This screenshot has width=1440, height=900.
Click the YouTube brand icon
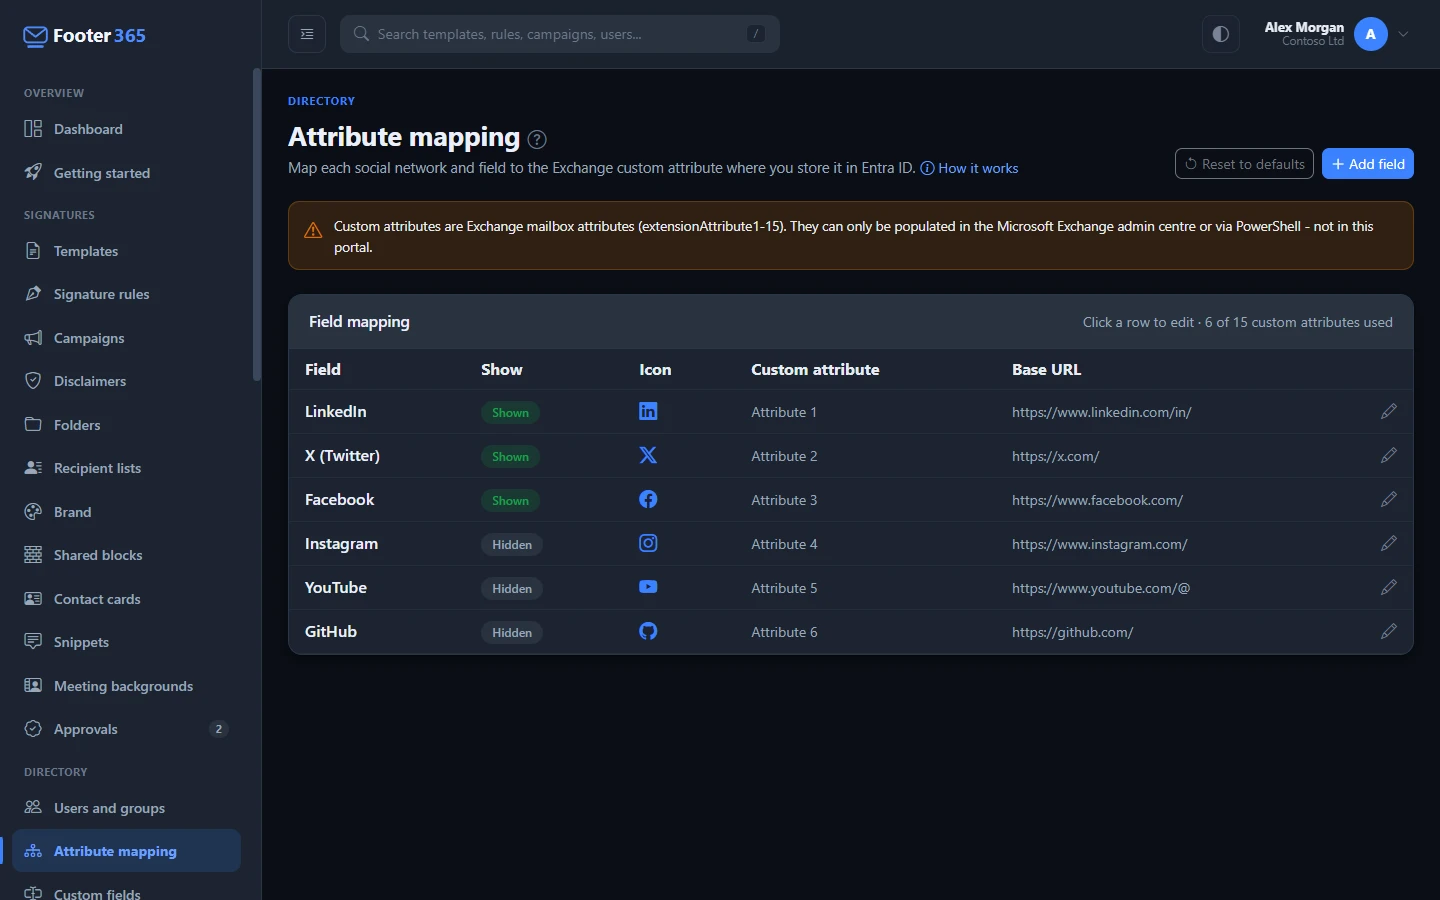[x=648, y=587]
